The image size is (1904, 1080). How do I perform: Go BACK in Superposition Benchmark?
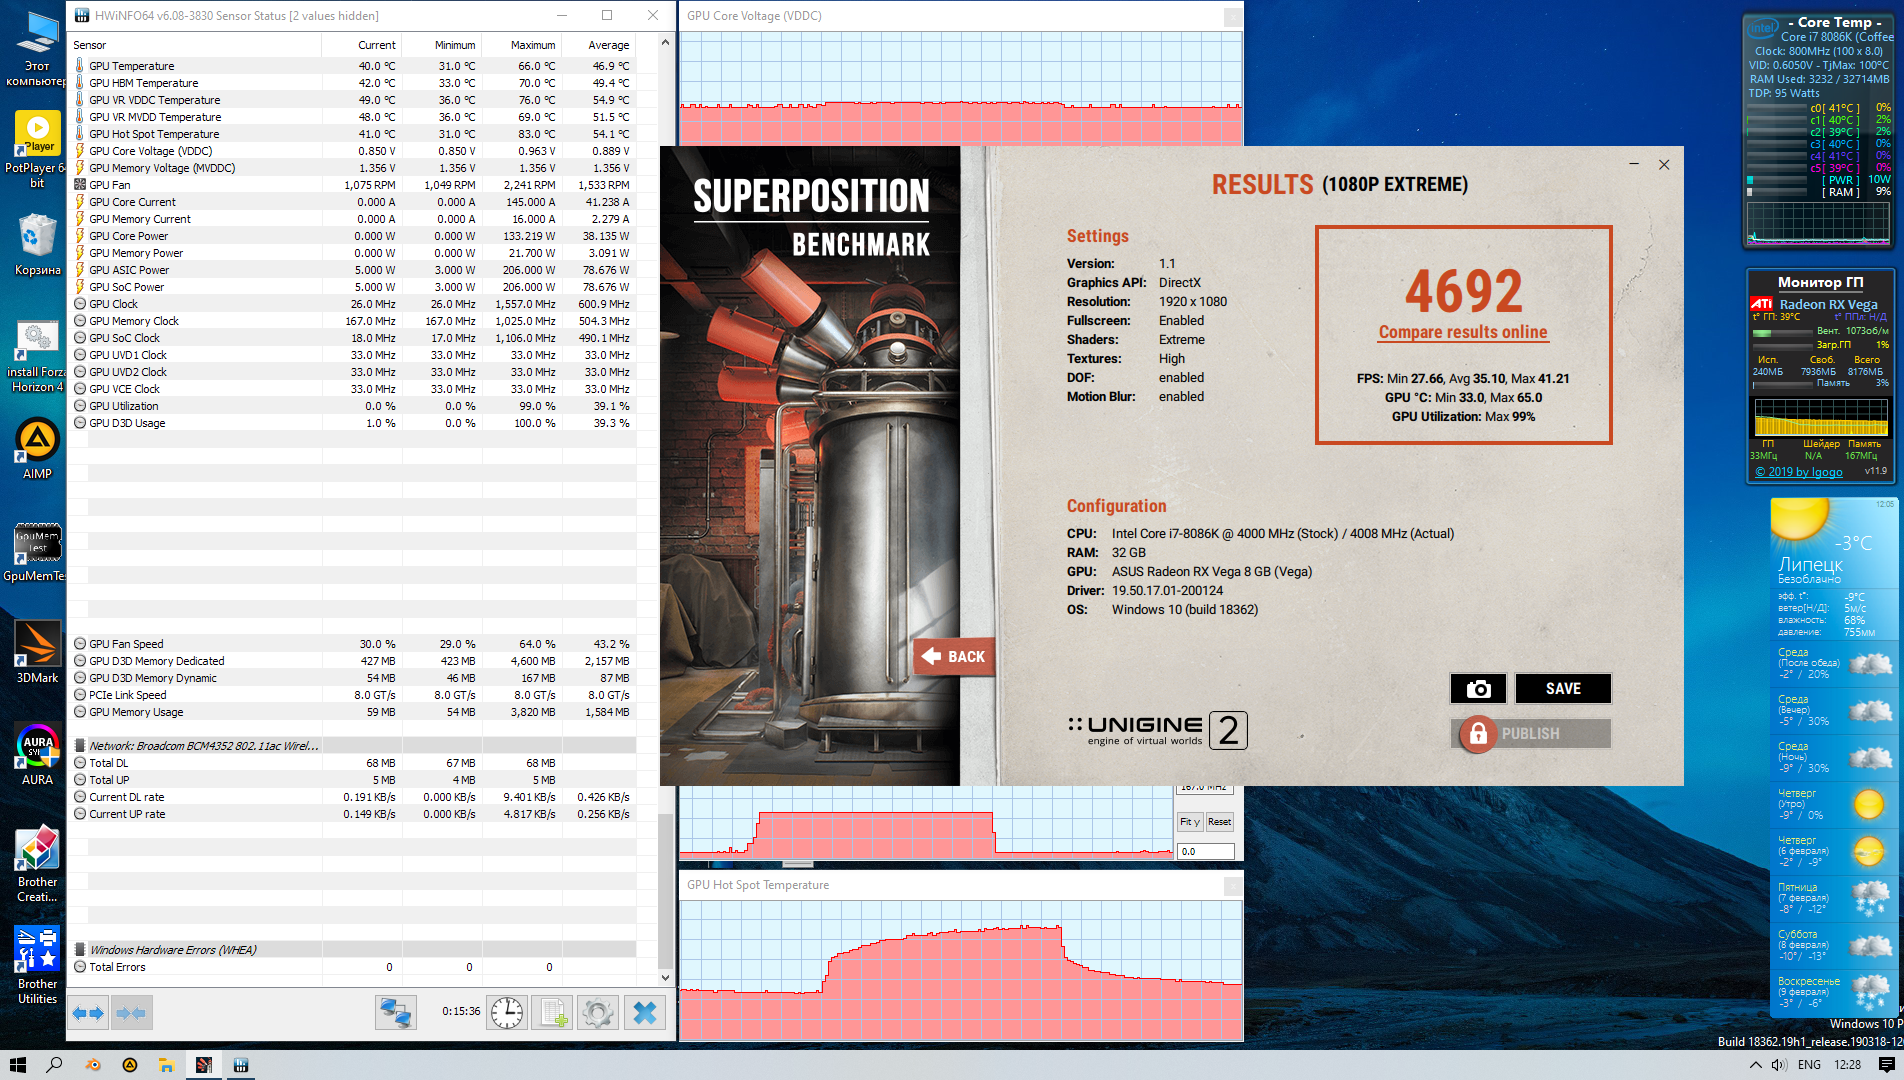click(x=953, y=657)
